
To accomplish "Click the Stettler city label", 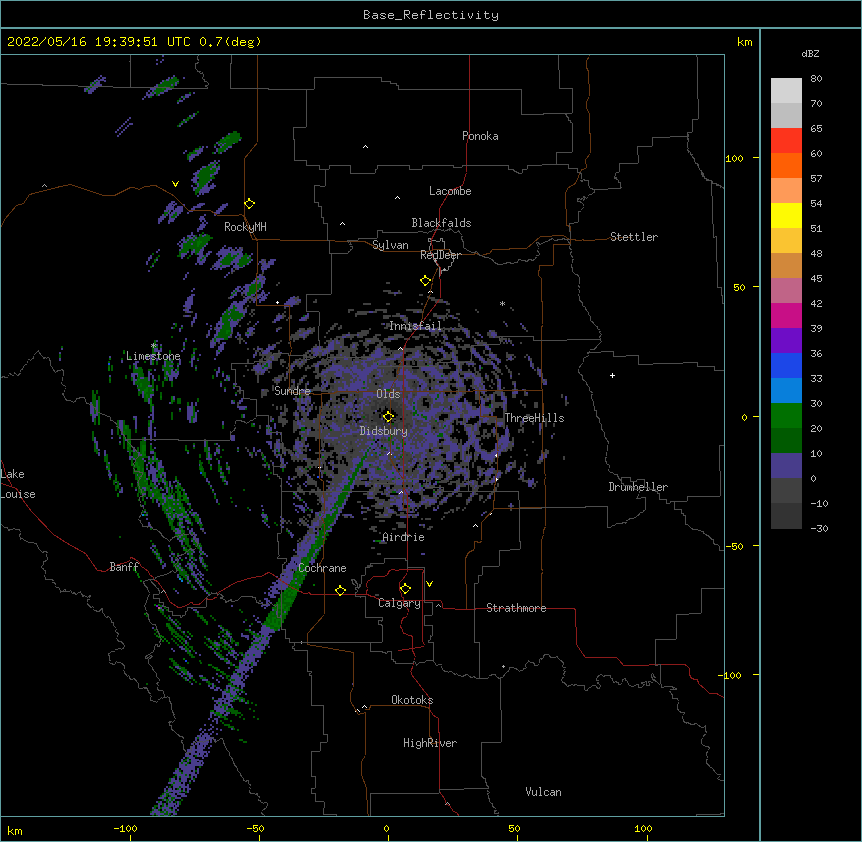I will point(634,237).
